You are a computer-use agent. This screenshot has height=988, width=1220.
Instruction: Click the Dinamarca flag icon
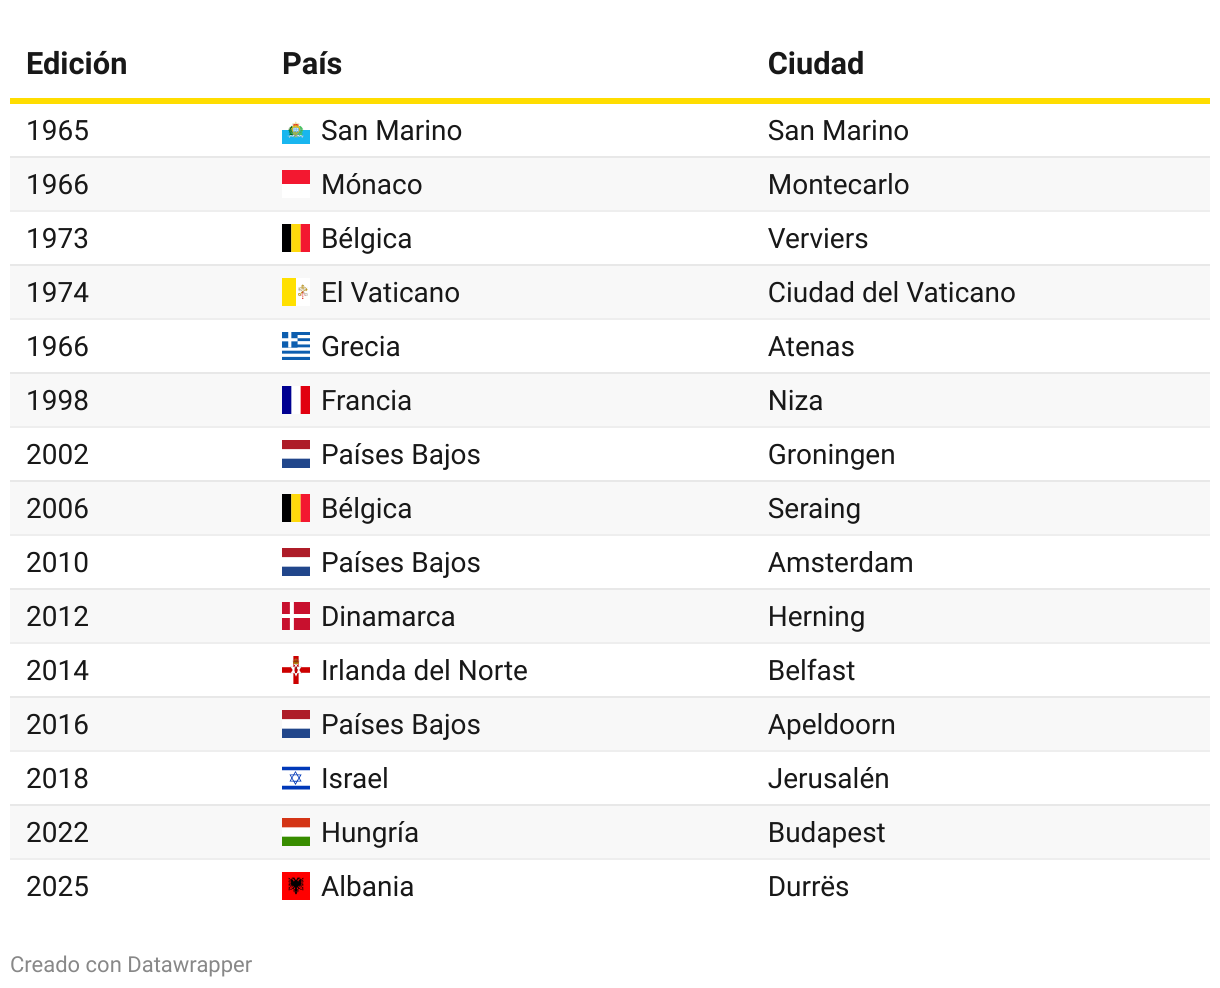tap(296, 617)
